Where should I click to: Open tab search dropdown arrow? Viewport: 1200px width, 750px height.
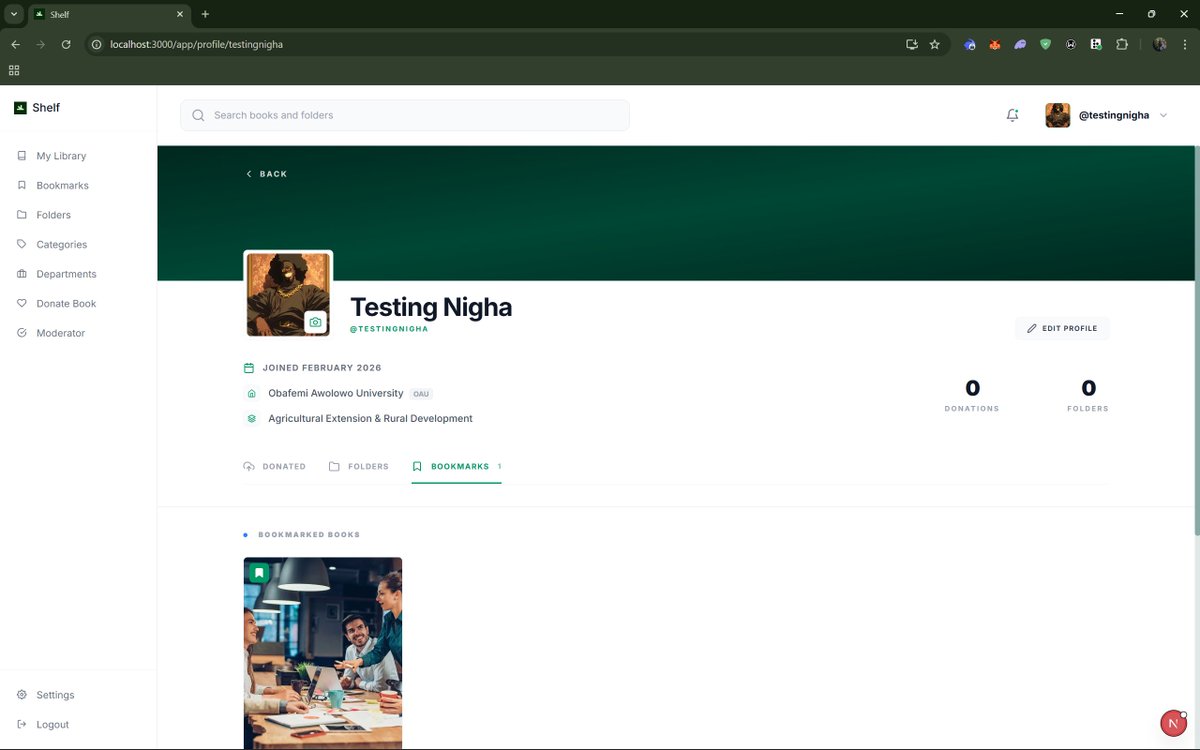pos(14,14)
